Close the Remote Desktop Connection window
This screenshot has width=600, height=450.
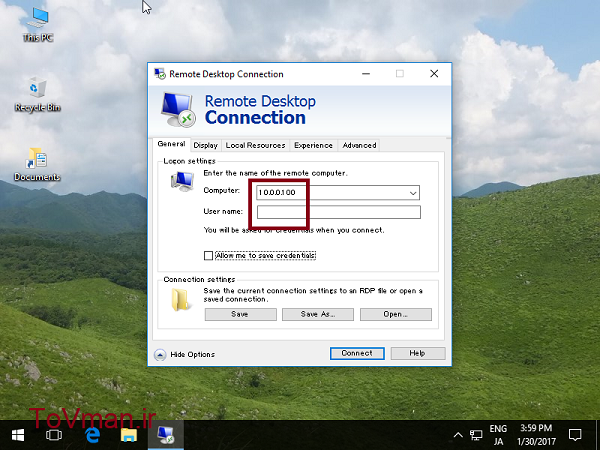[434, 73]
